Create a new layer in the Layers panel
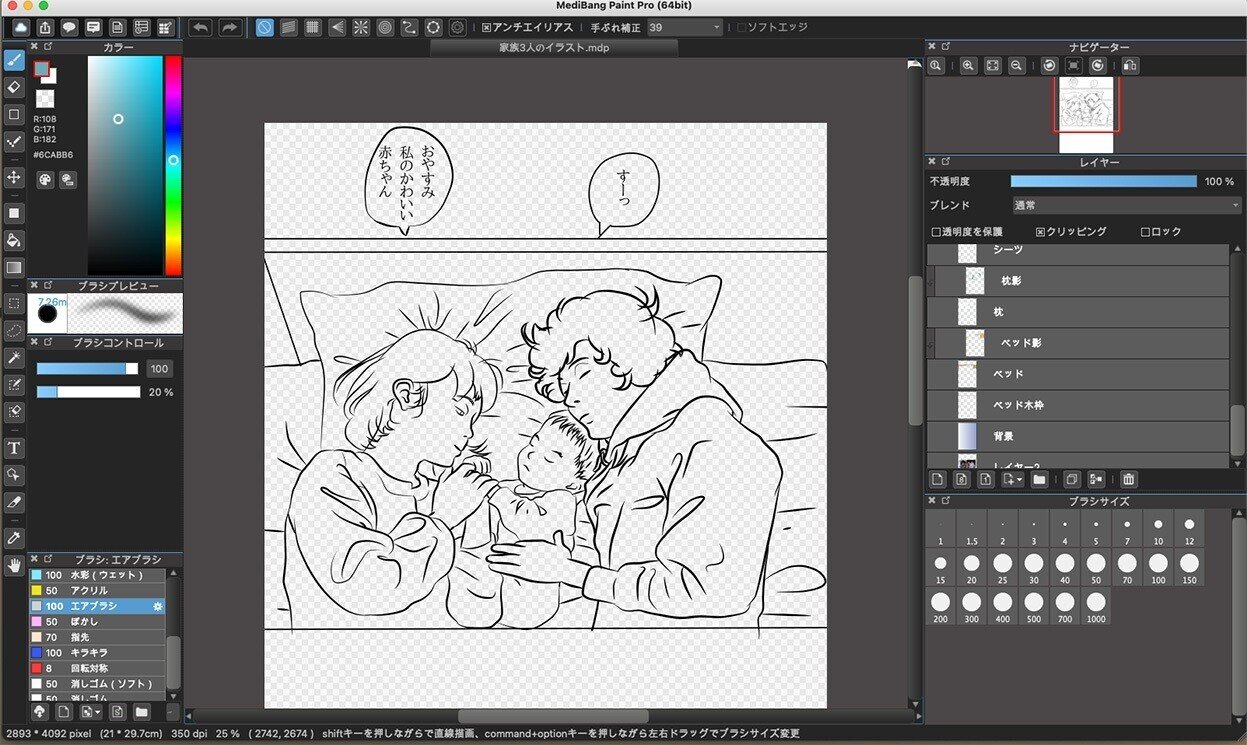This screenshot has height=745, width=1247. click(x=937, y=479)
